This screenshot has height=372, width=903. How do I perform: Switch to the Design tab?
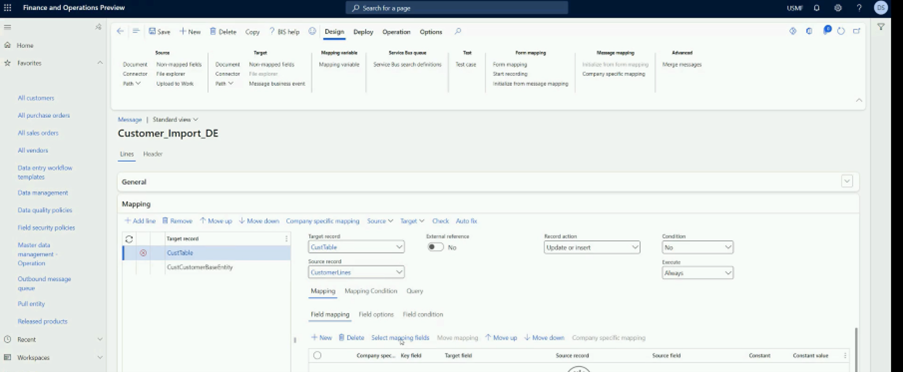334,32
